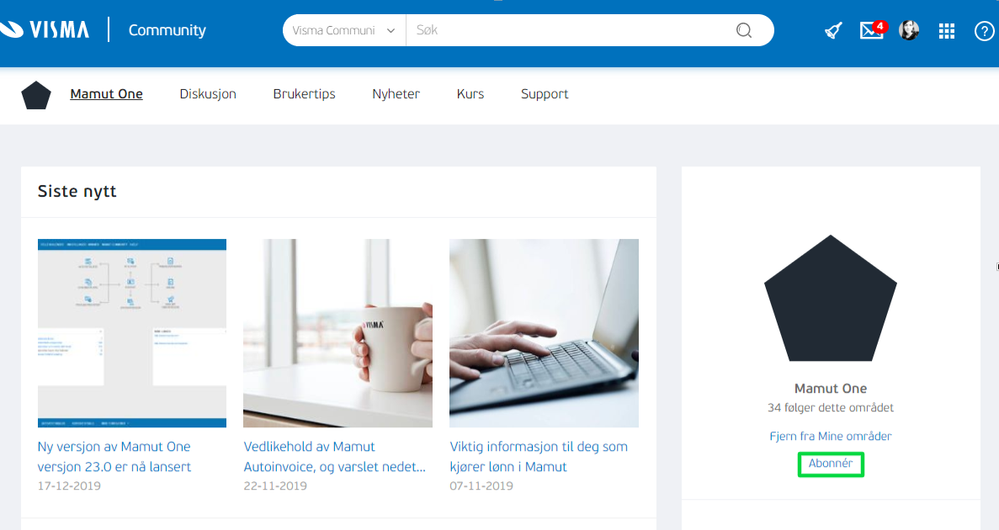Open the apps grid menu
This screenshot has width=999, height=530.
[946, 31]
